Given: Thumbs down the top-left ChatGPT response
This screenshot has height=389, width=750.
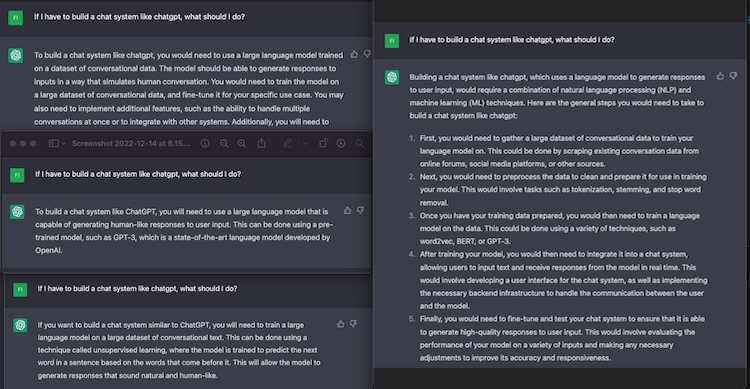Looking at the screenshot, I should pyautogui.click(x=367, y=54).
